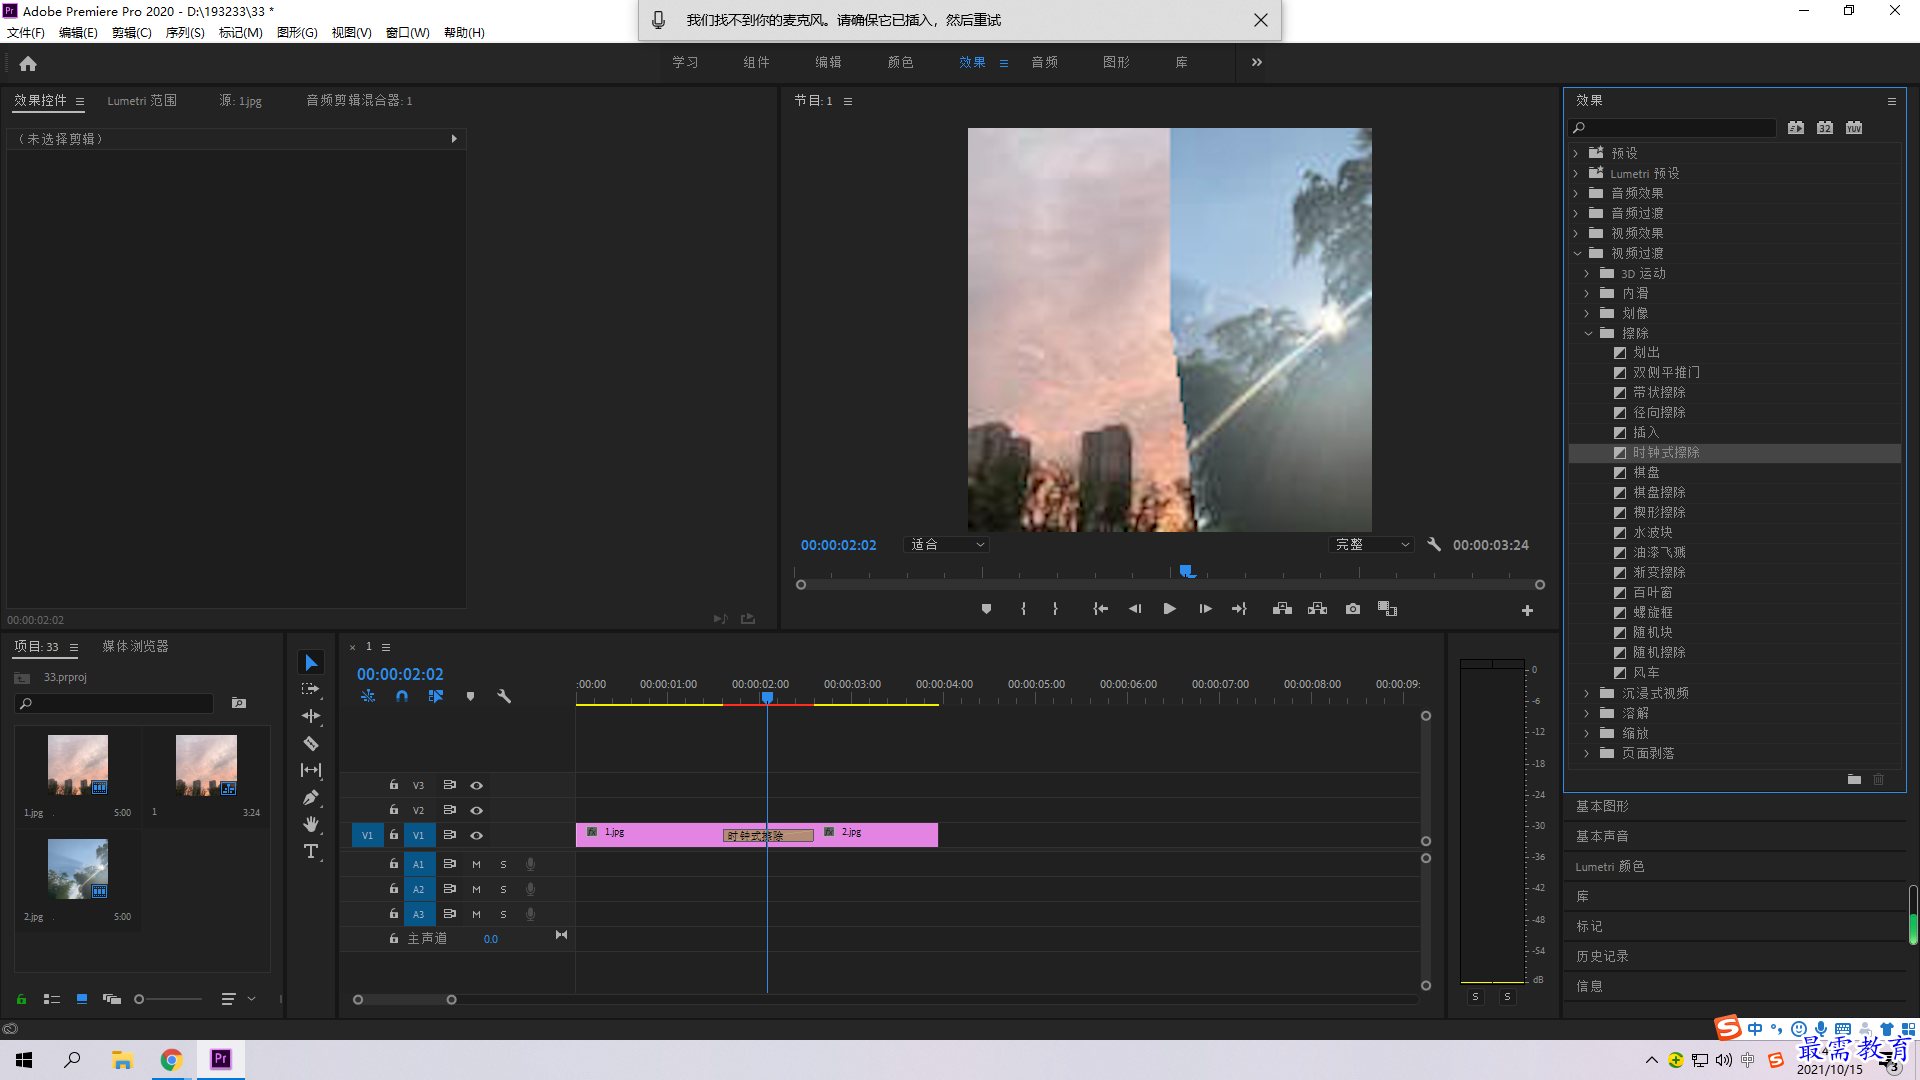This screenshot has height=1080, width=1920.
Task: Select the Pen tool
Action: click(x=311, y=797)
